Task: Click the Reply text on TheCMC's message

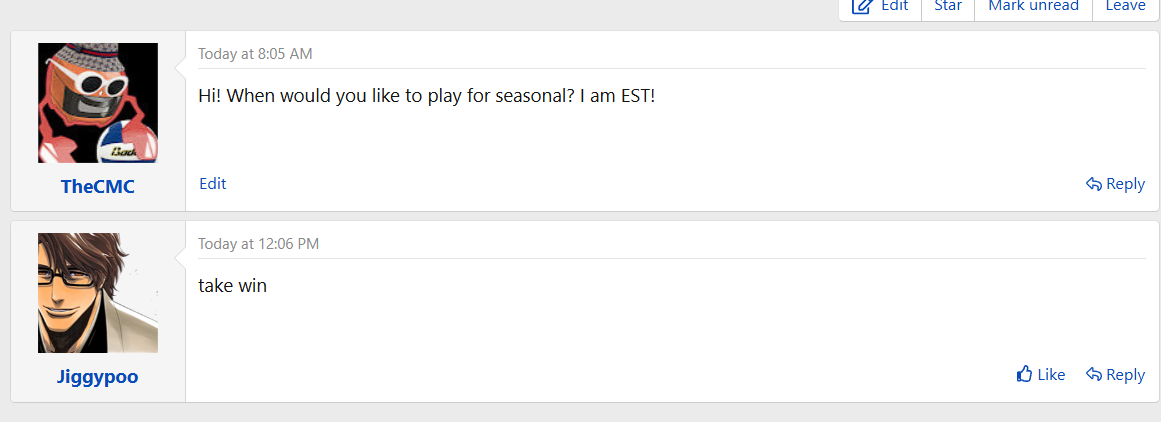Action: 1125,184
